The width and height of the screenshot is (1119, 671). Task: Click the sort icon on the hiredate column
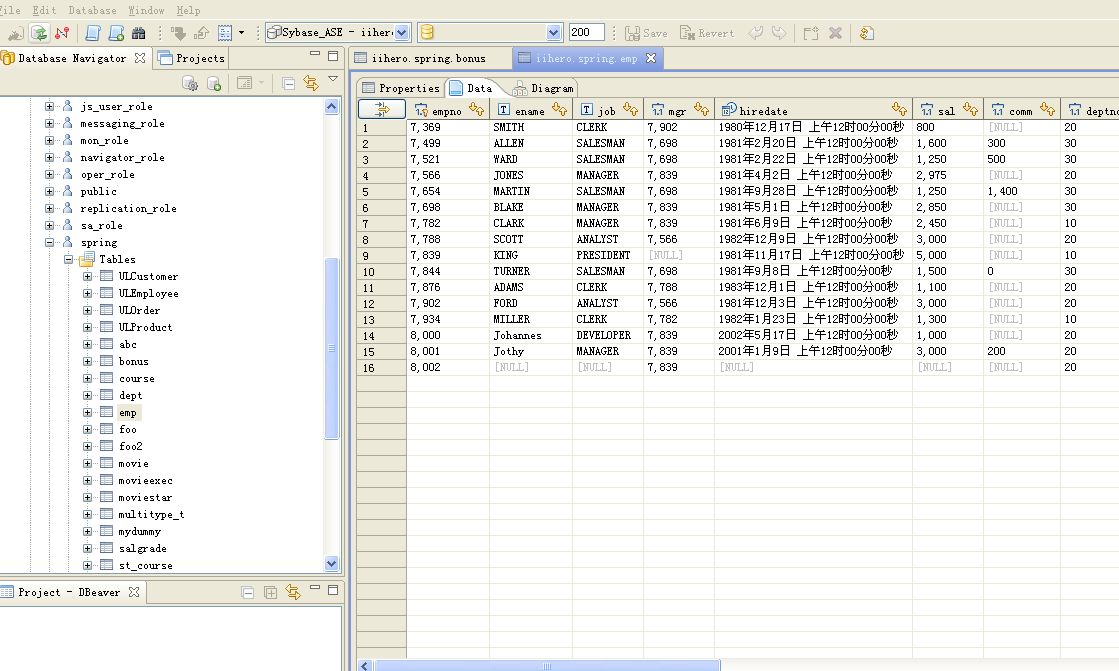point(899,111)
